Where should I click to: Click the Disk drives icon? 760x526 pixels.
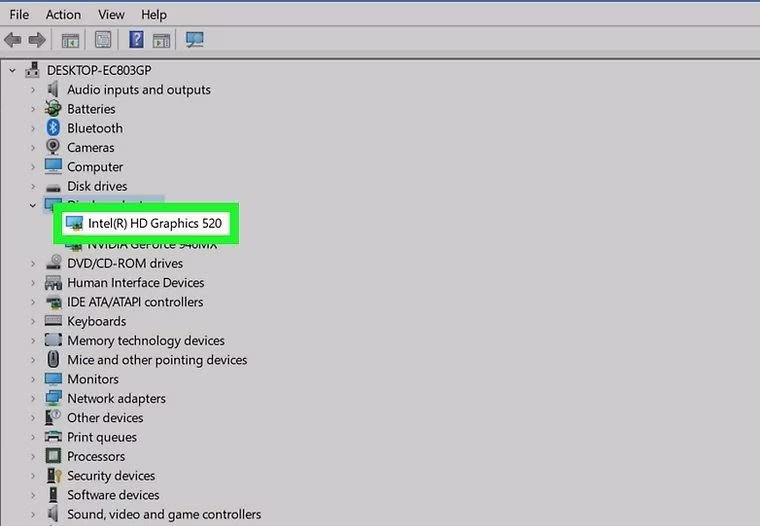coord(53,188)
